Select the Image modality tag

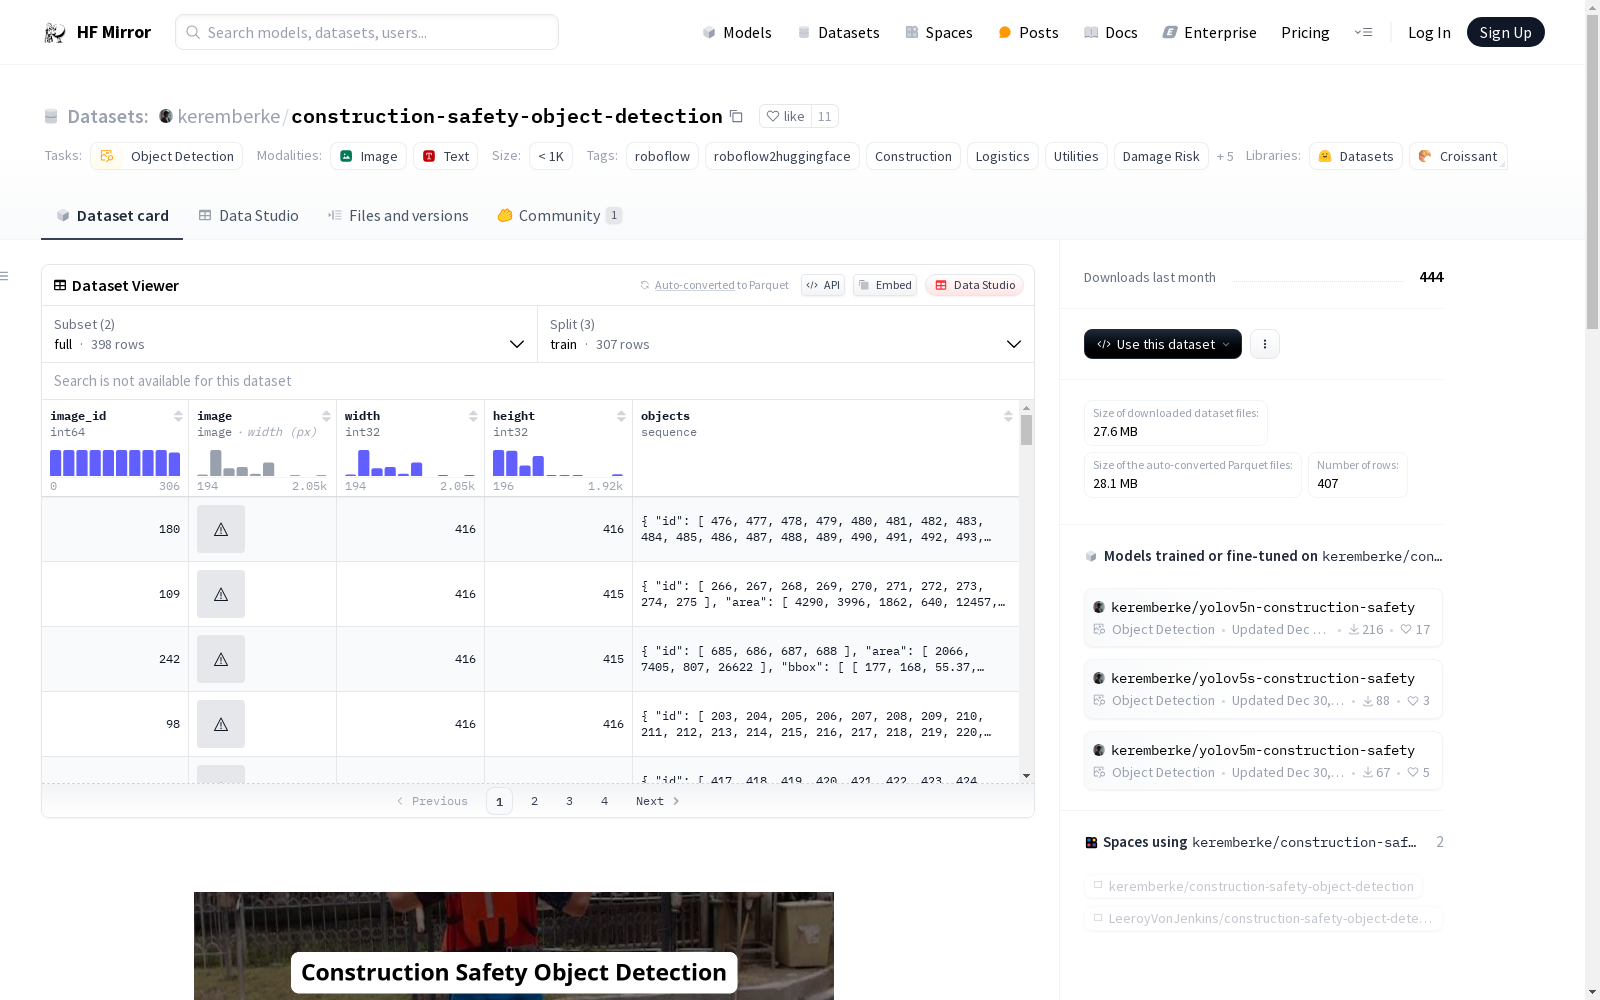(368, 157)
